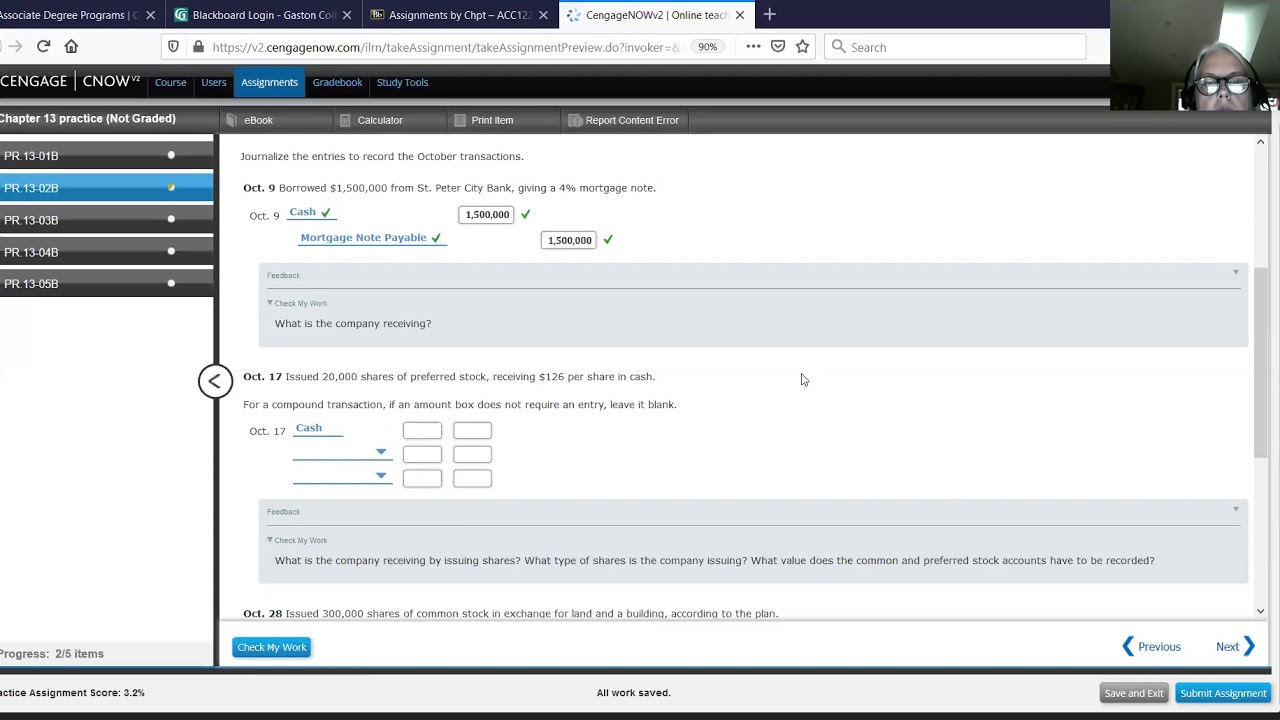1280x720 pixels.
Task: Click the Pocket save icon
Action: (778, 47)
